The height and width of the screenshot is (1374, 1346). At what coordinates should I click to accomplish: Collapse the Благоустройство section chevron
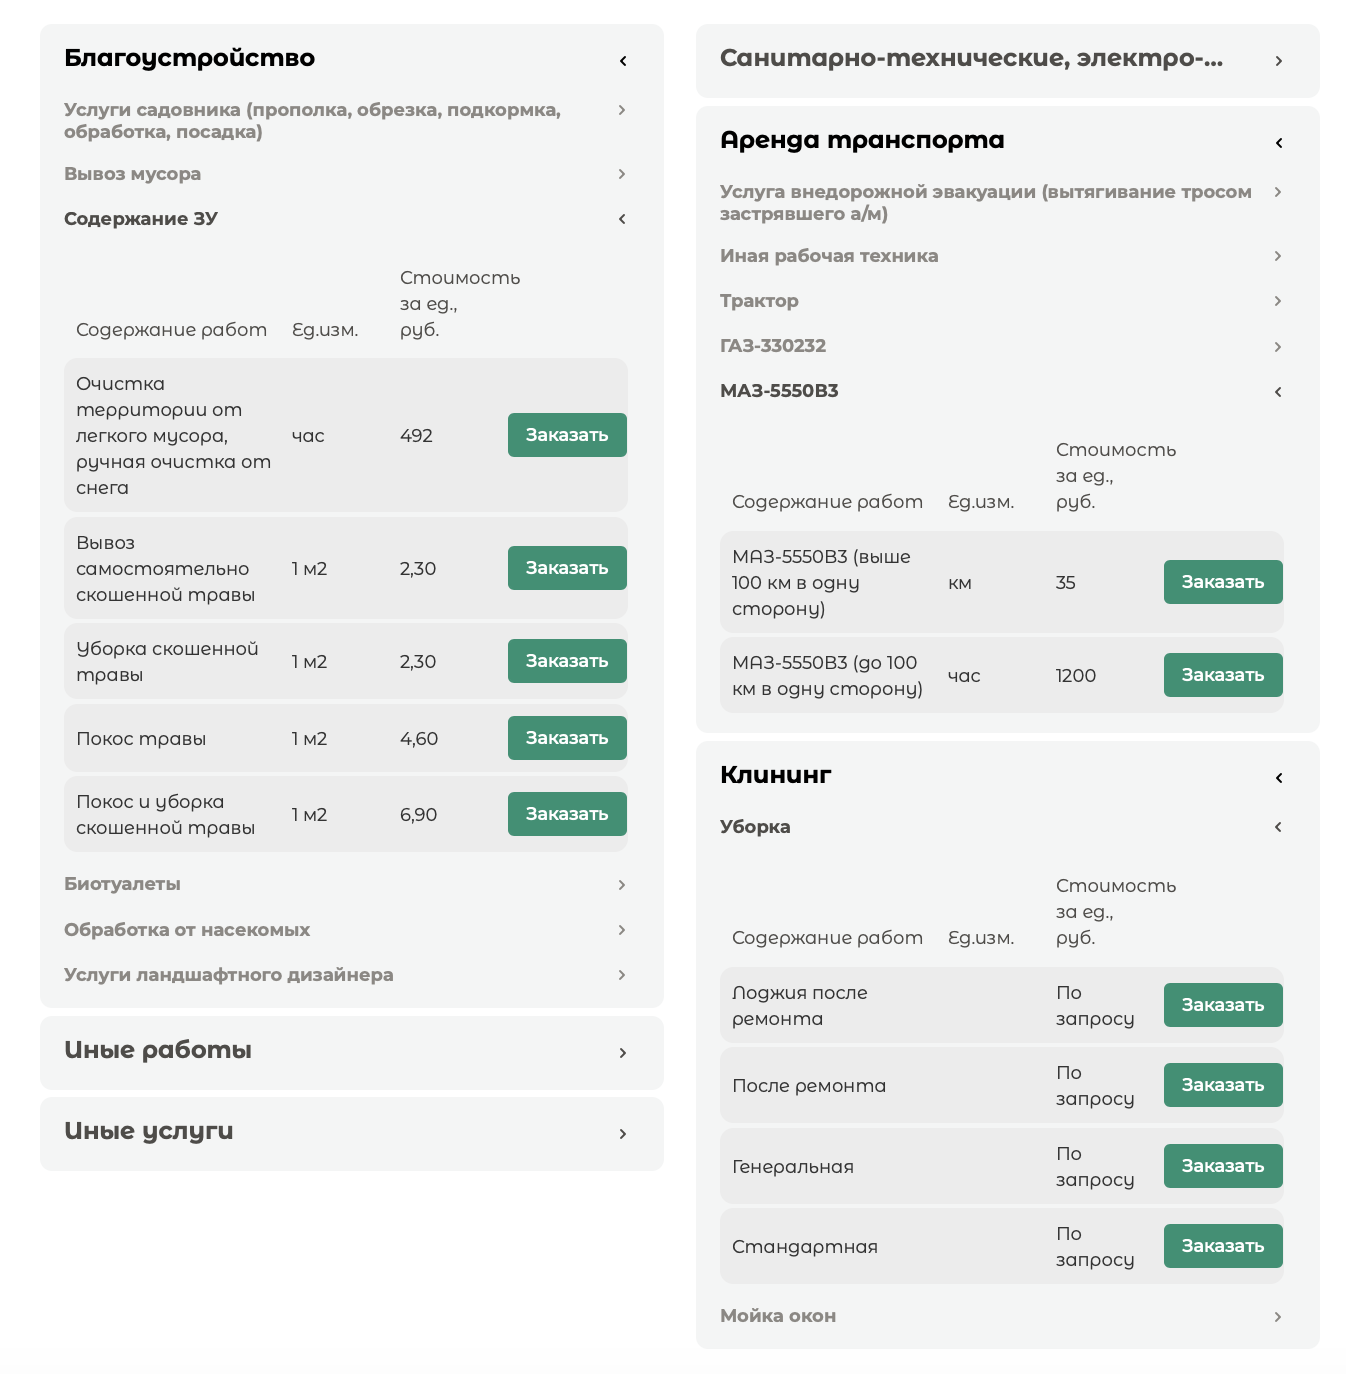point(622,61)
